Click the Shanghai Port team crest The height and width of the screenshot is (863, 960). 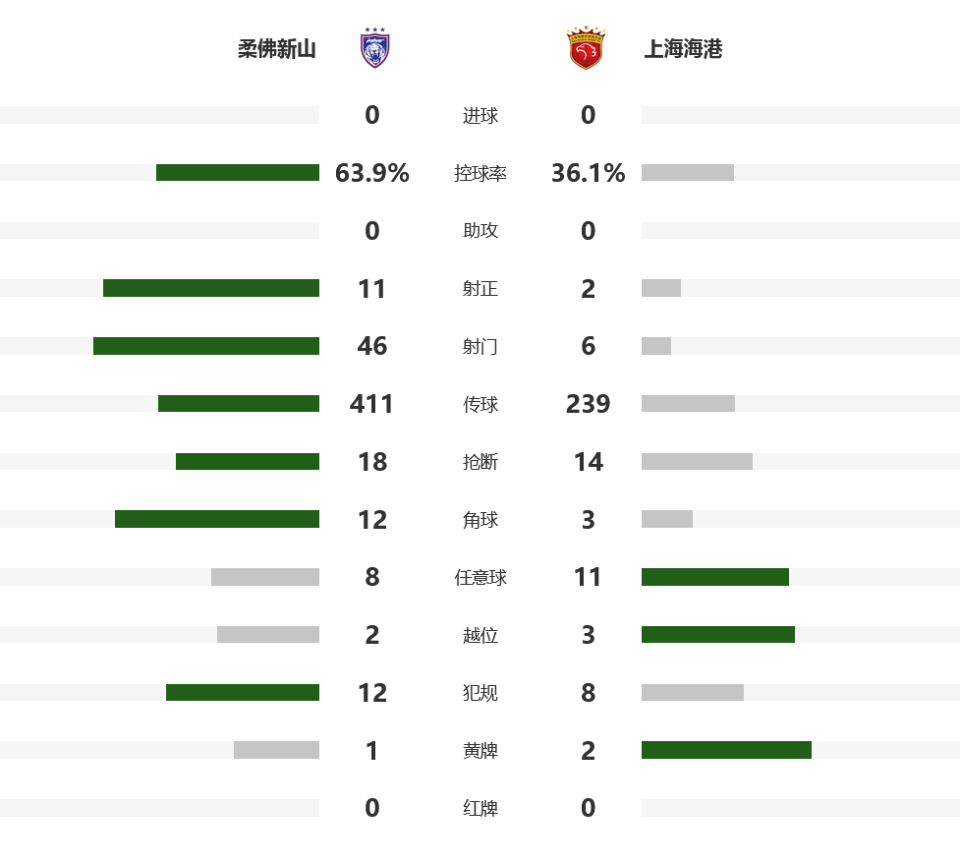(x=585, y=48)
